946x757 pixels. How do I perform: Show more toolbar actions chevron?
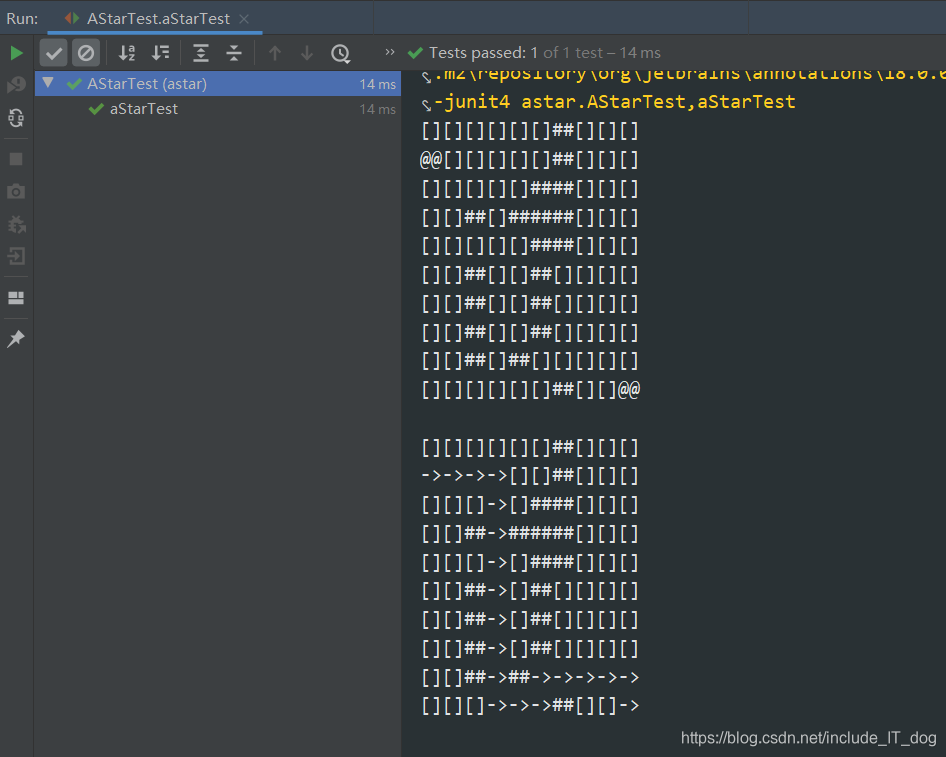(x=390, y=52)
